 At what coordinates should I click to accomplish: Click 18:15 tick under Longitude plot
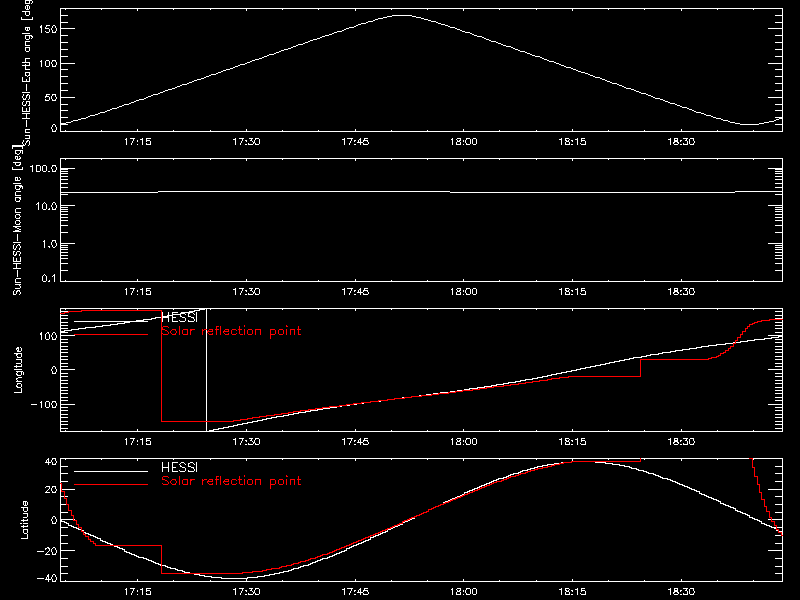[572, 442]
